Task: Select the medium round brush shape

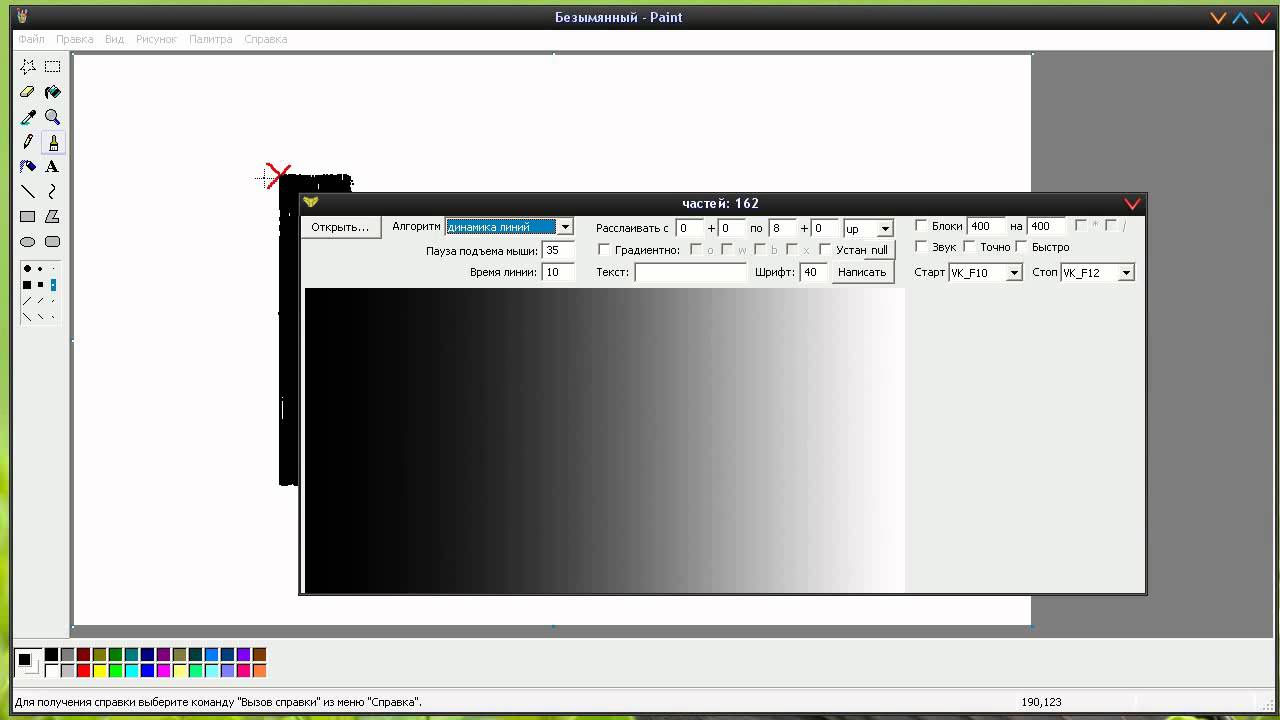Action: tap(40, 269)
